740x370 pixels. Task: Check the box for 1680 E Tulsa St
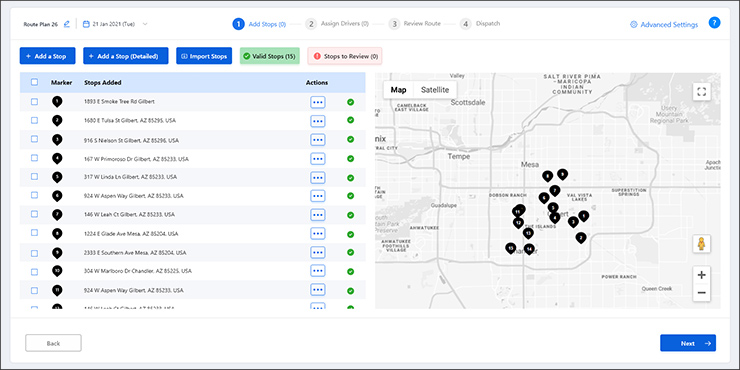34,120
